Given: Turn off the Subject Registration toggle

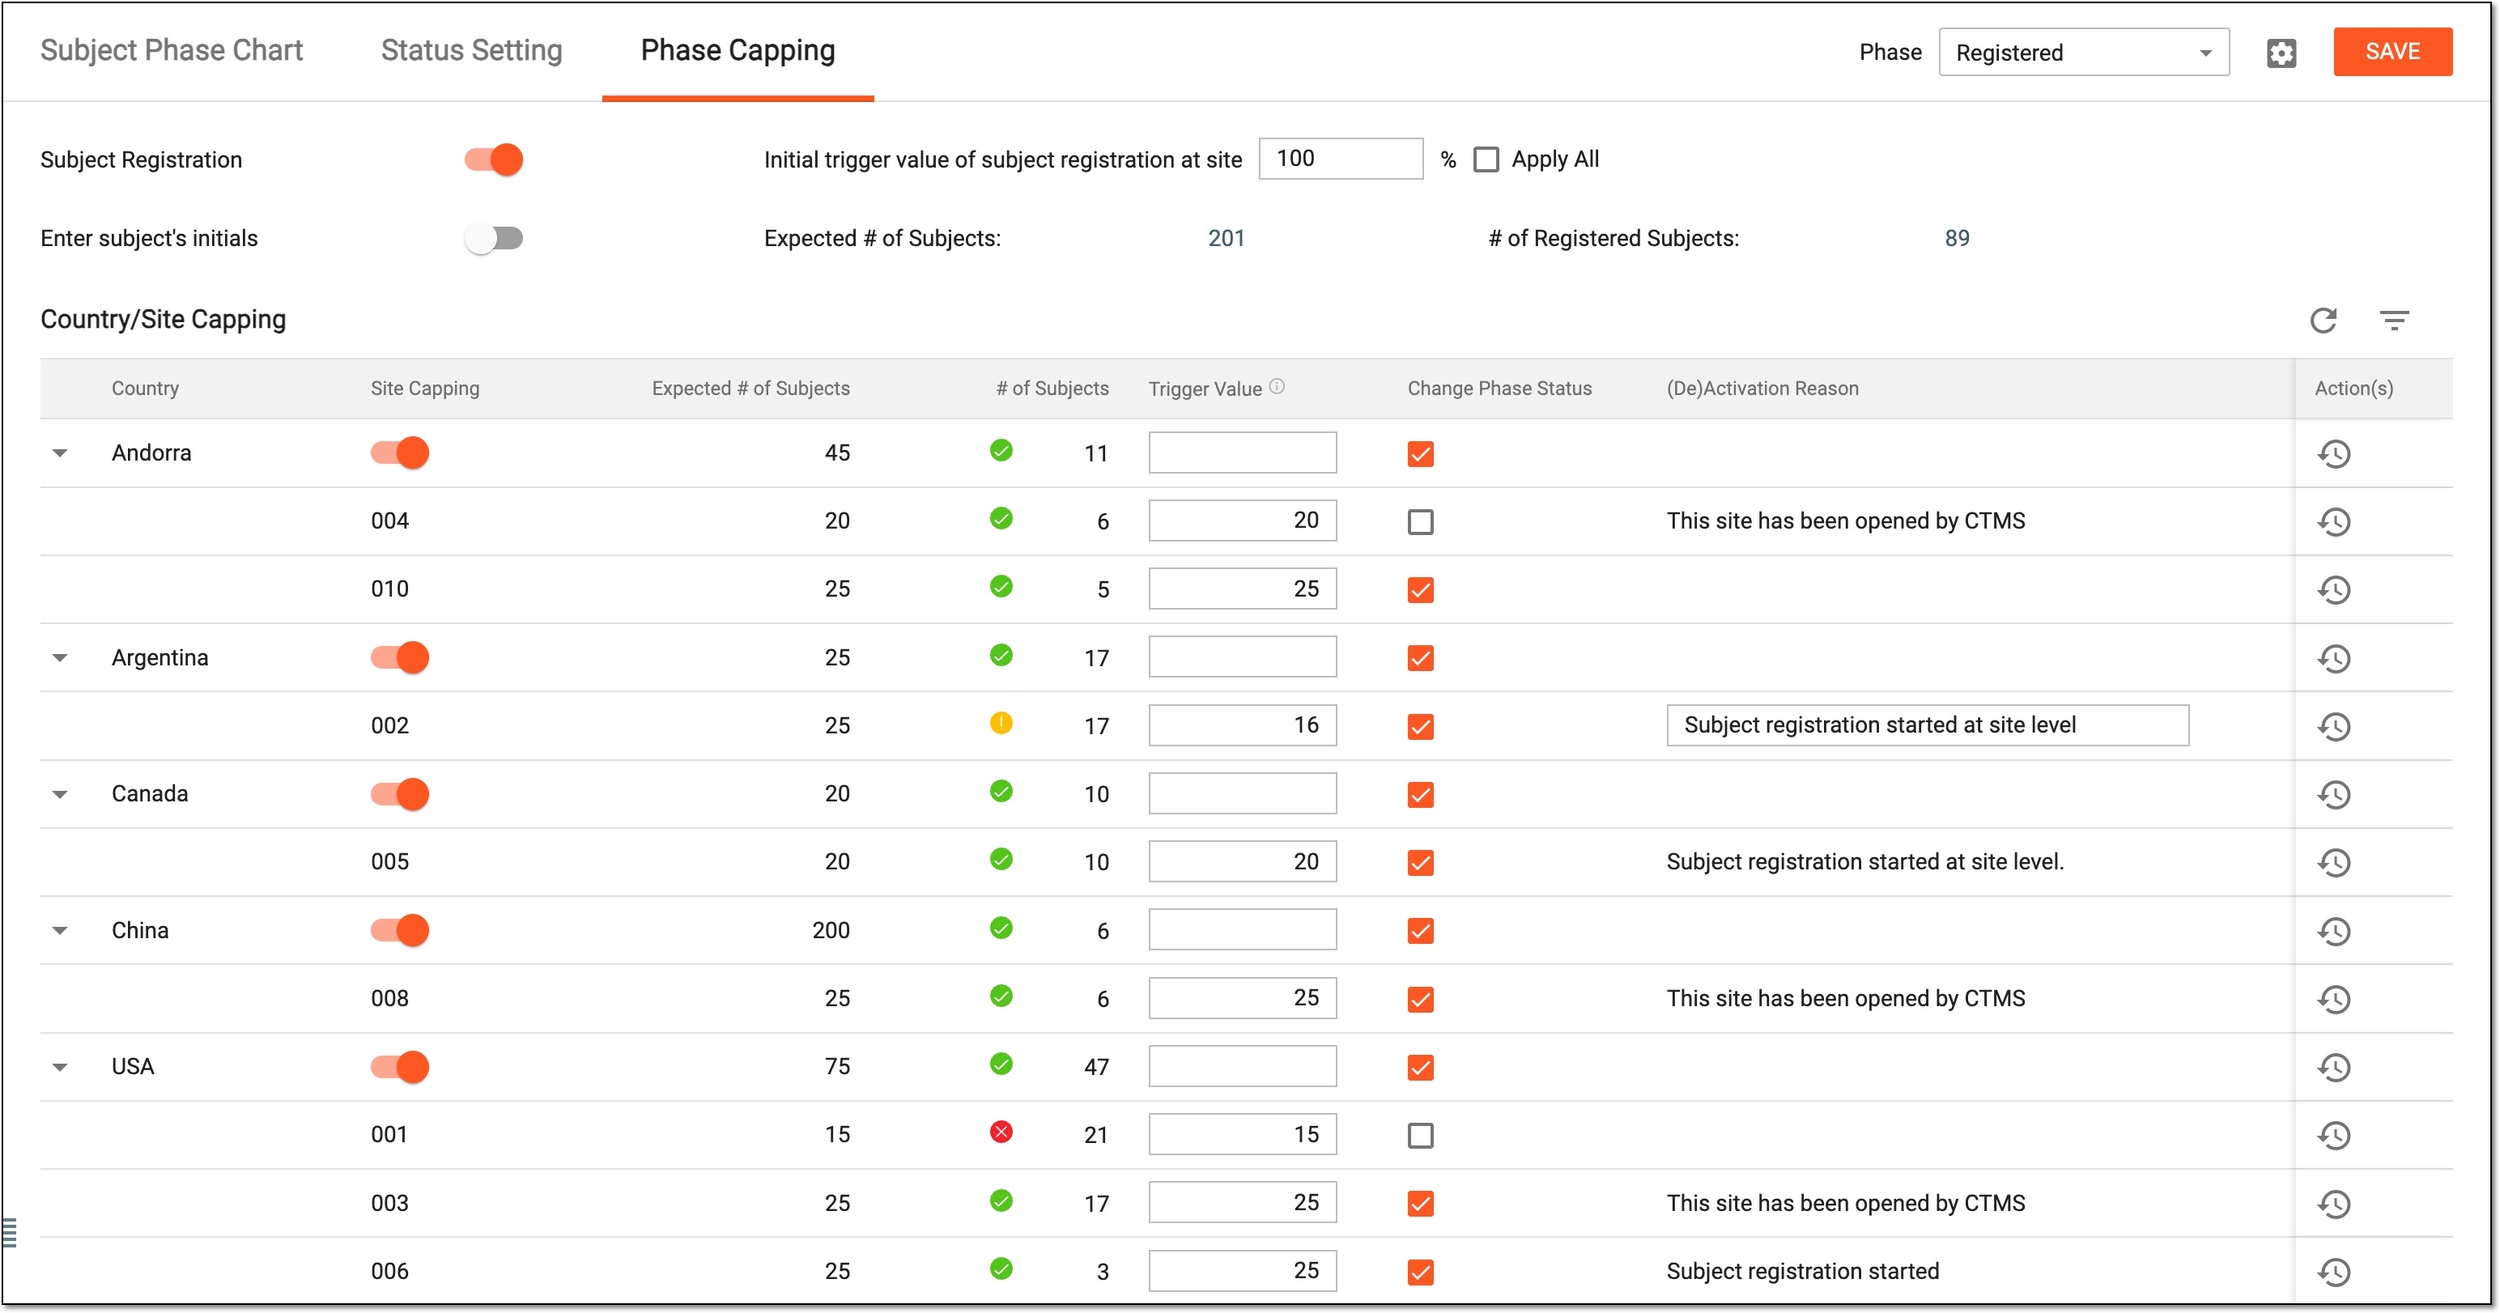Looking at the screenshot, I should coord(494,160).
